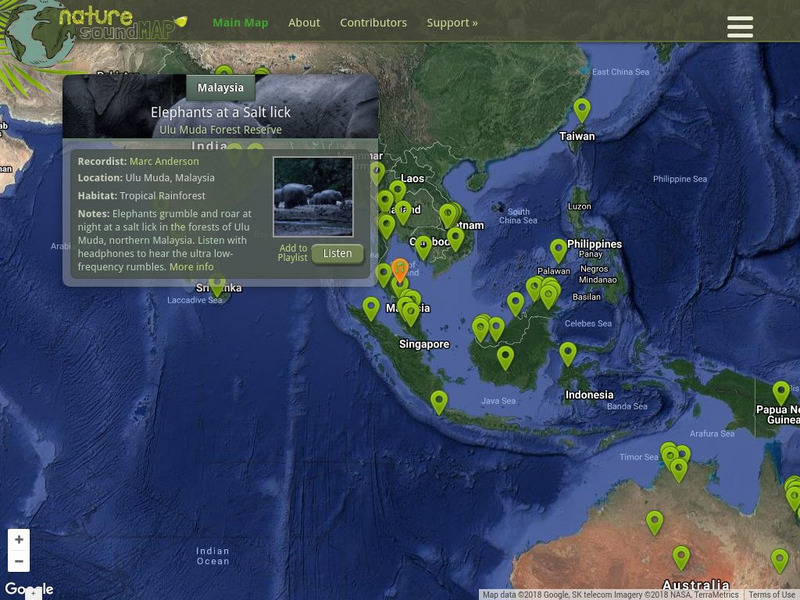Go to the Contributors page

373,21
